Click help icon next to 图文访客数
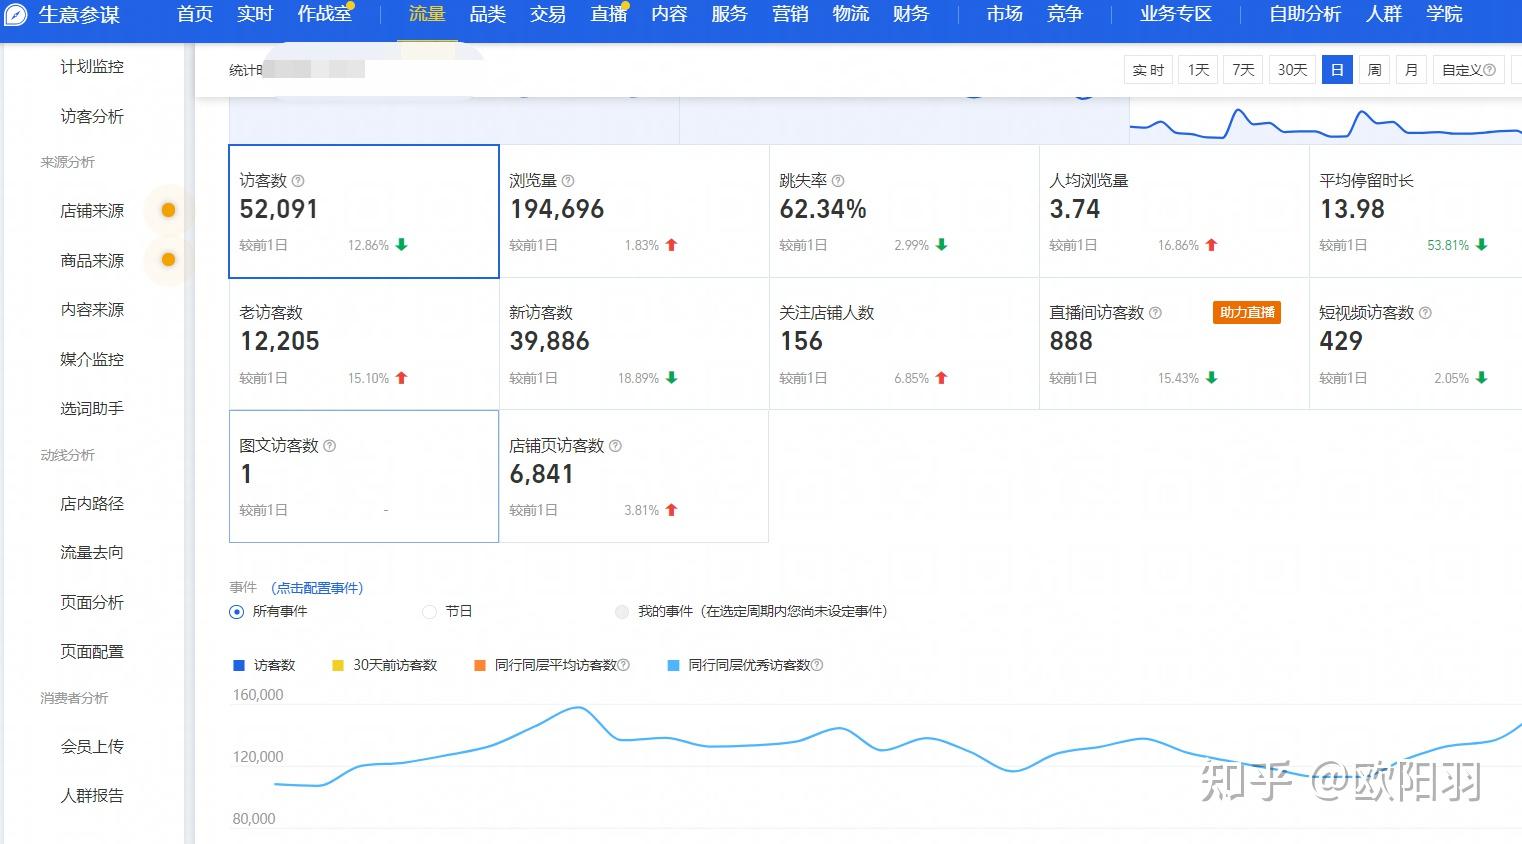The width and height of the screenshot is (1522, 844). coord(330,446)
